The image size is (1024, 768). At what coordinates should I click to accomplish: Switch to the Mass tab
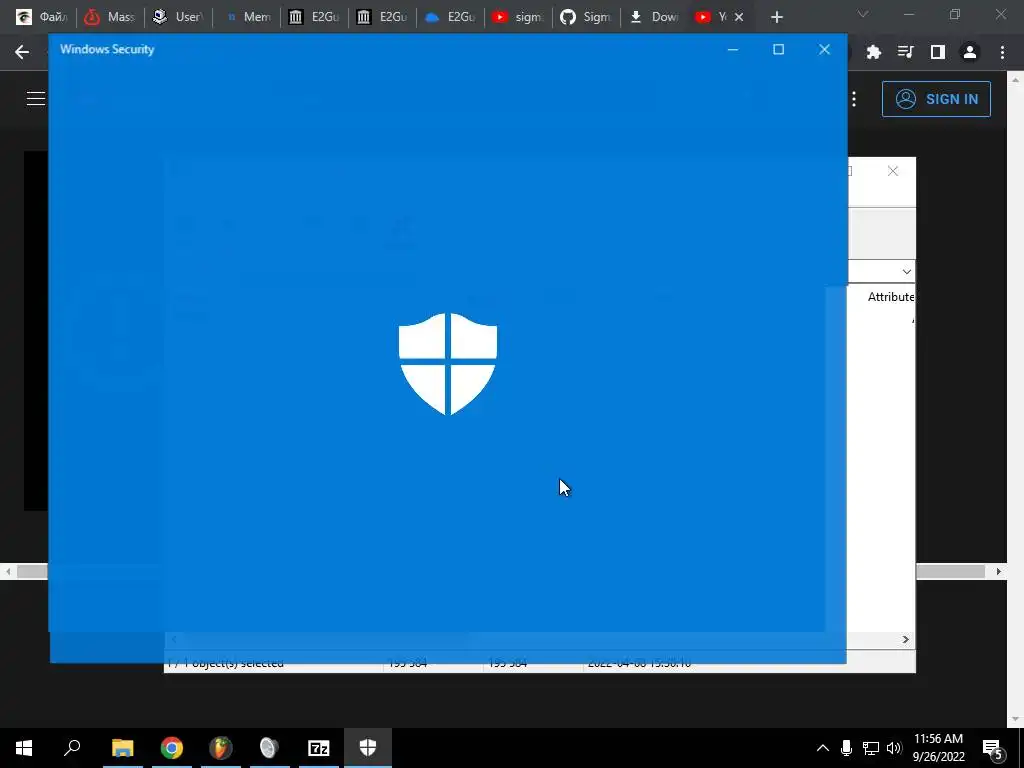click(110, 17)
